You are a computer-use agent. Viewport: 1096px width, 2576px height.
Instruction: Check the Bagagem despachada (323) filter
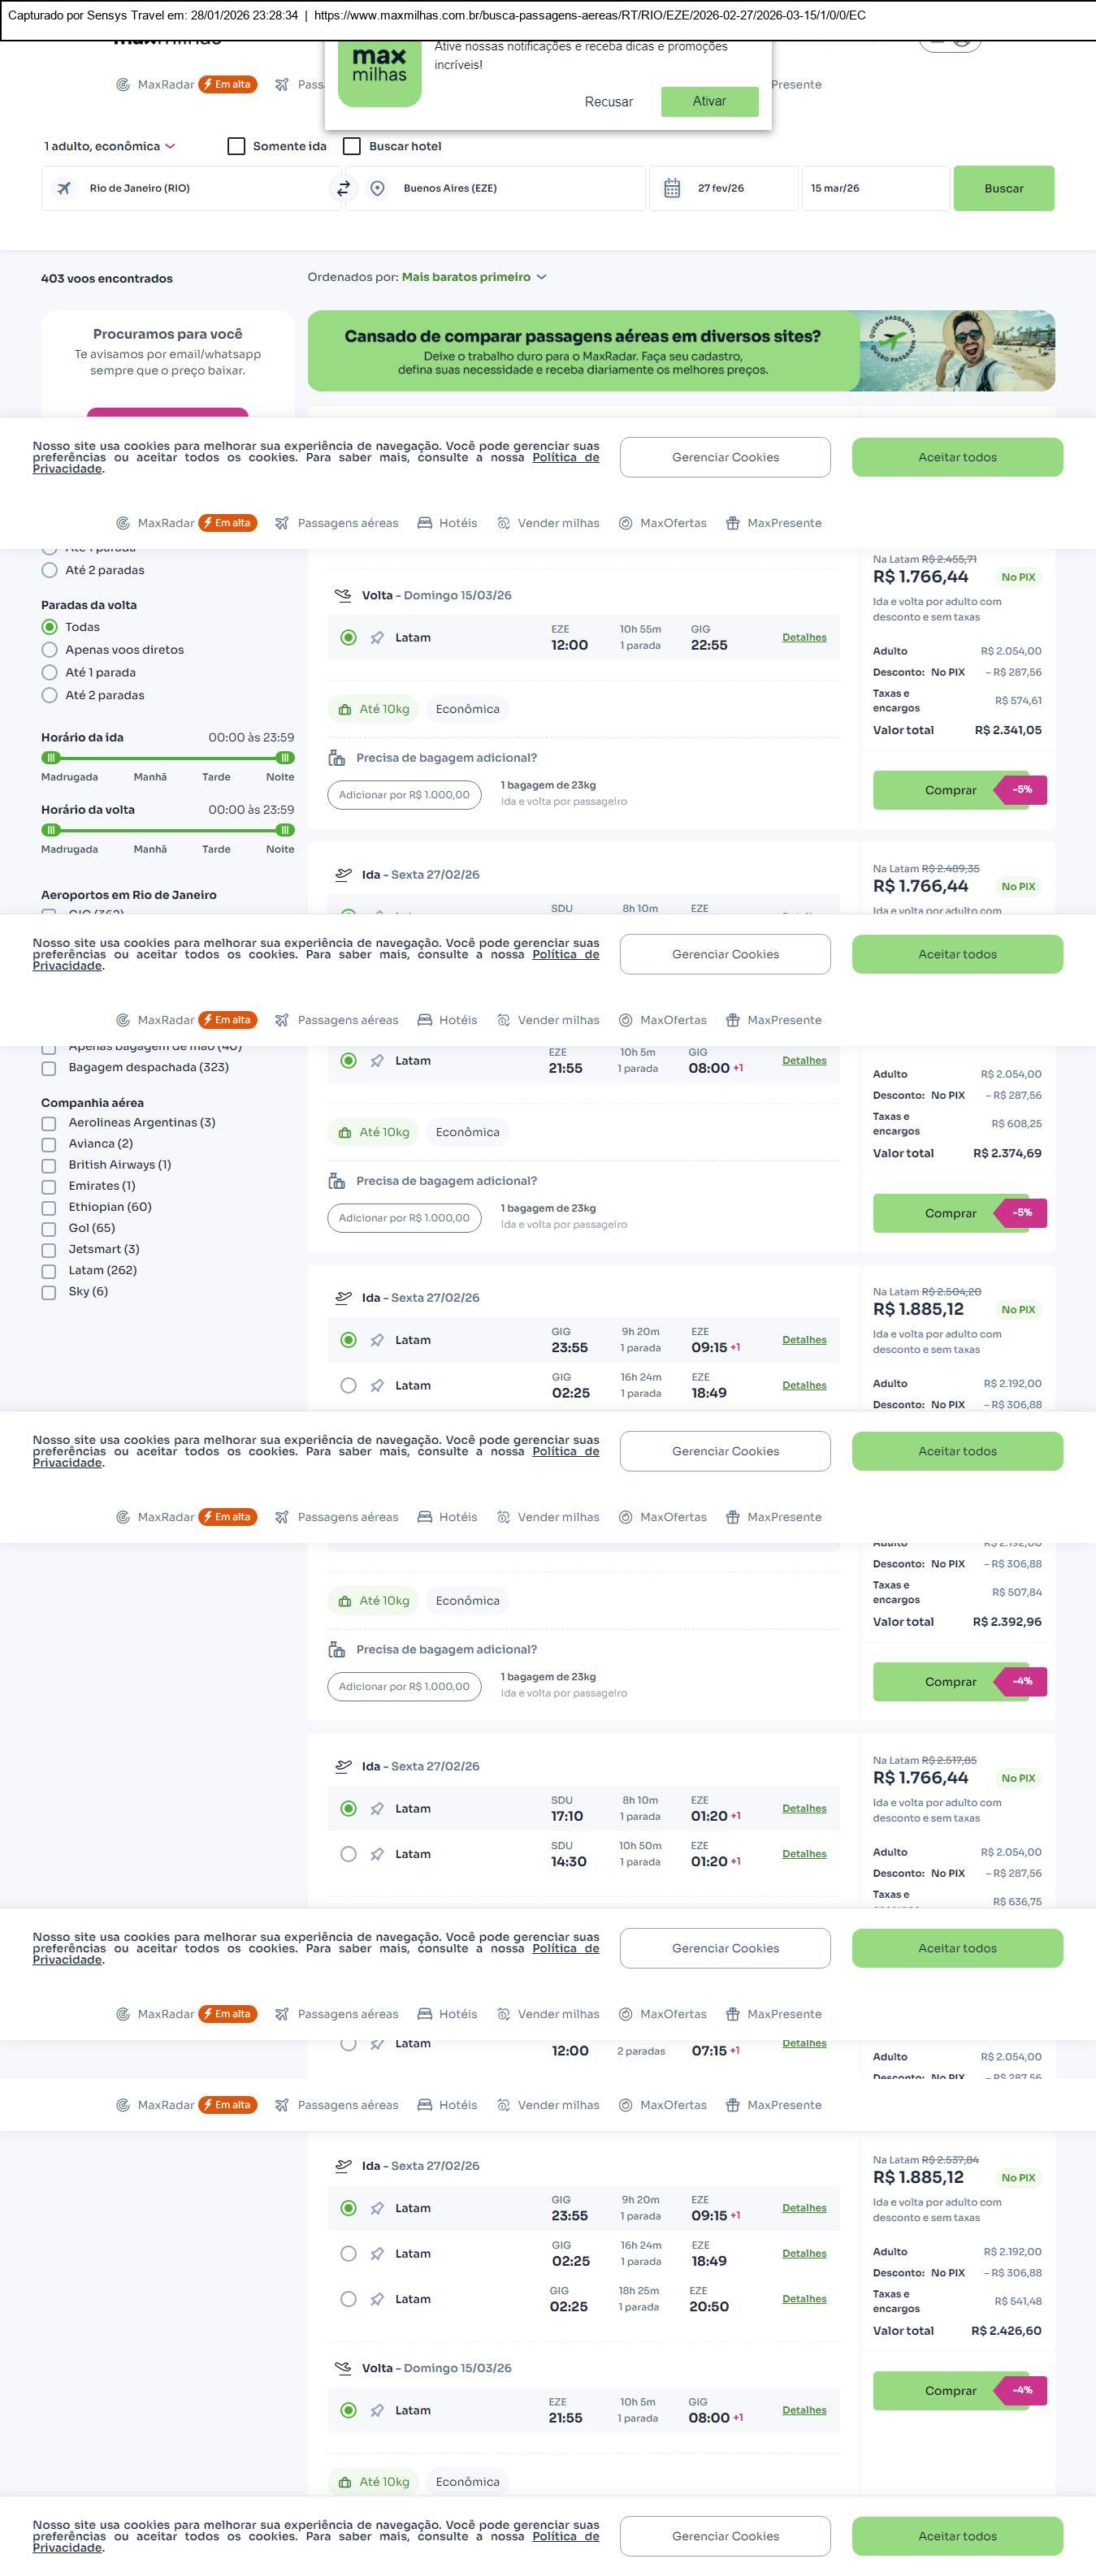click(x=49, y=1068)
